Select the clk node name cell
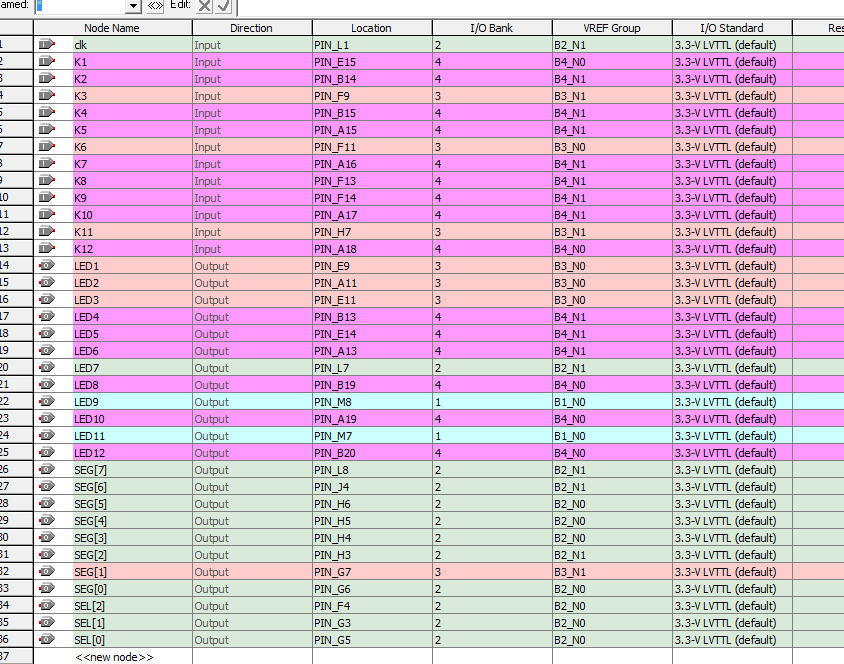 tap(132, 45)
